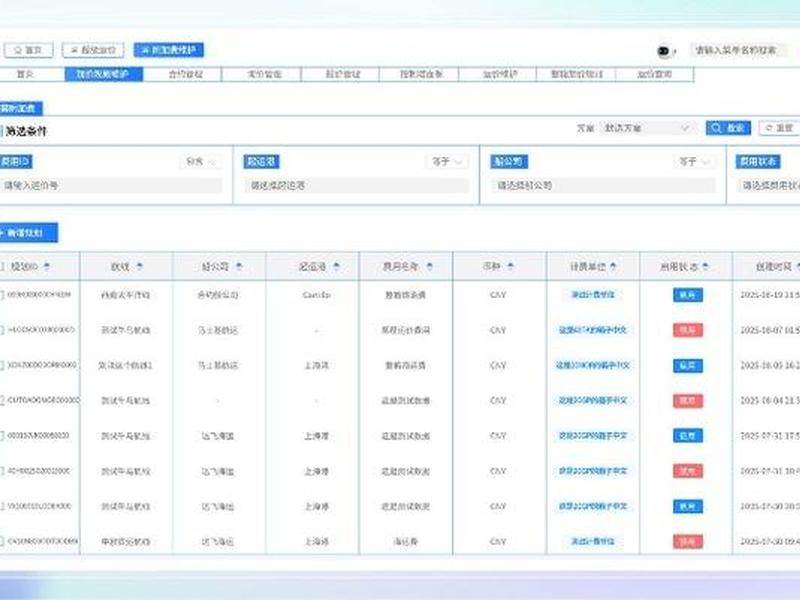The image size is (800, 600).
Task: Open the user avatar at top right
Action: pos(664,51)
